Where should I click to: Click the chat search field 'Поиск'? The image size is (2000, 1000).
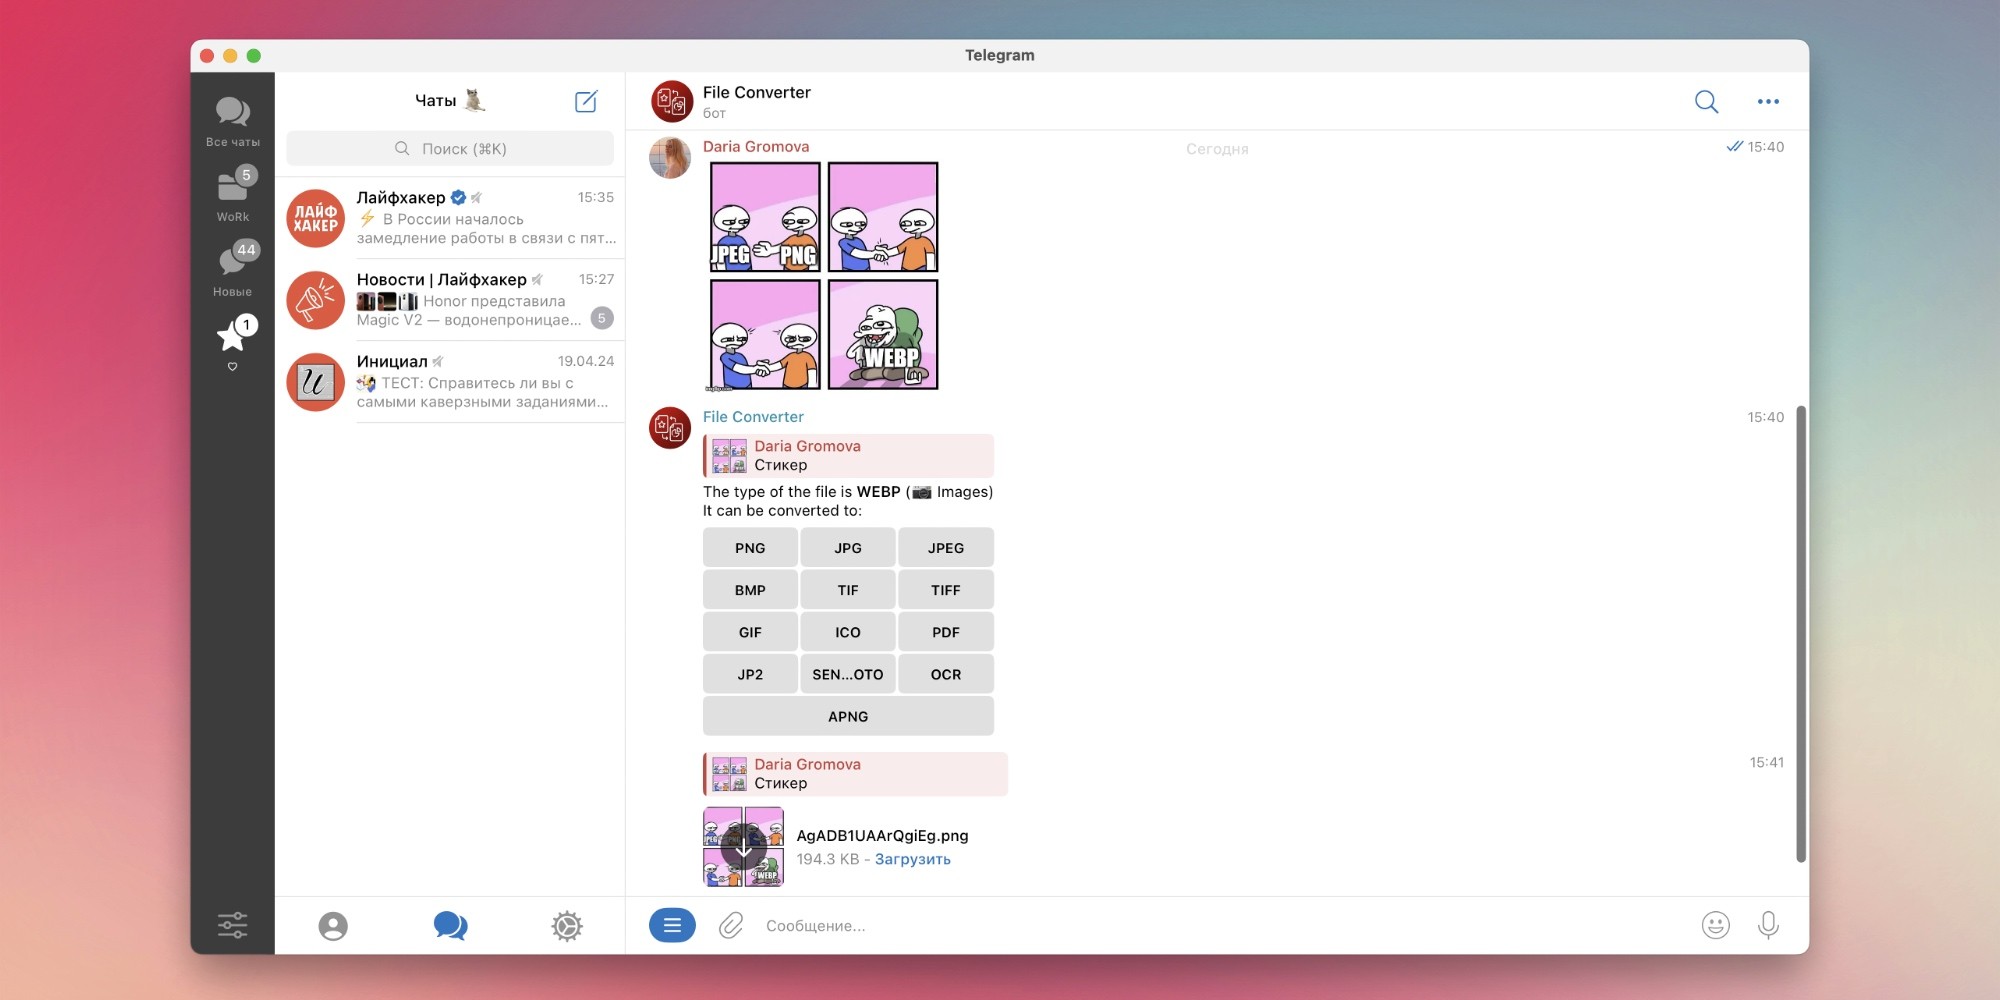pyautogui.click(x=450, y=148)
